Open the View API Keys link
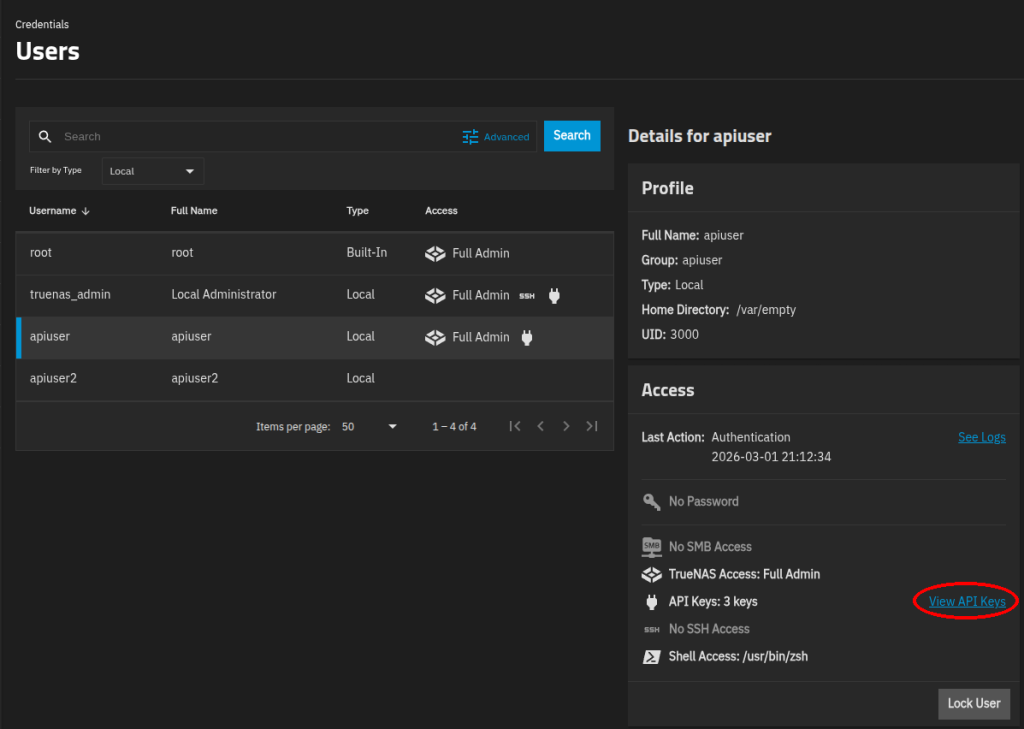Image resolution: width=1024 pixels, height=729 pixels. 966,602
